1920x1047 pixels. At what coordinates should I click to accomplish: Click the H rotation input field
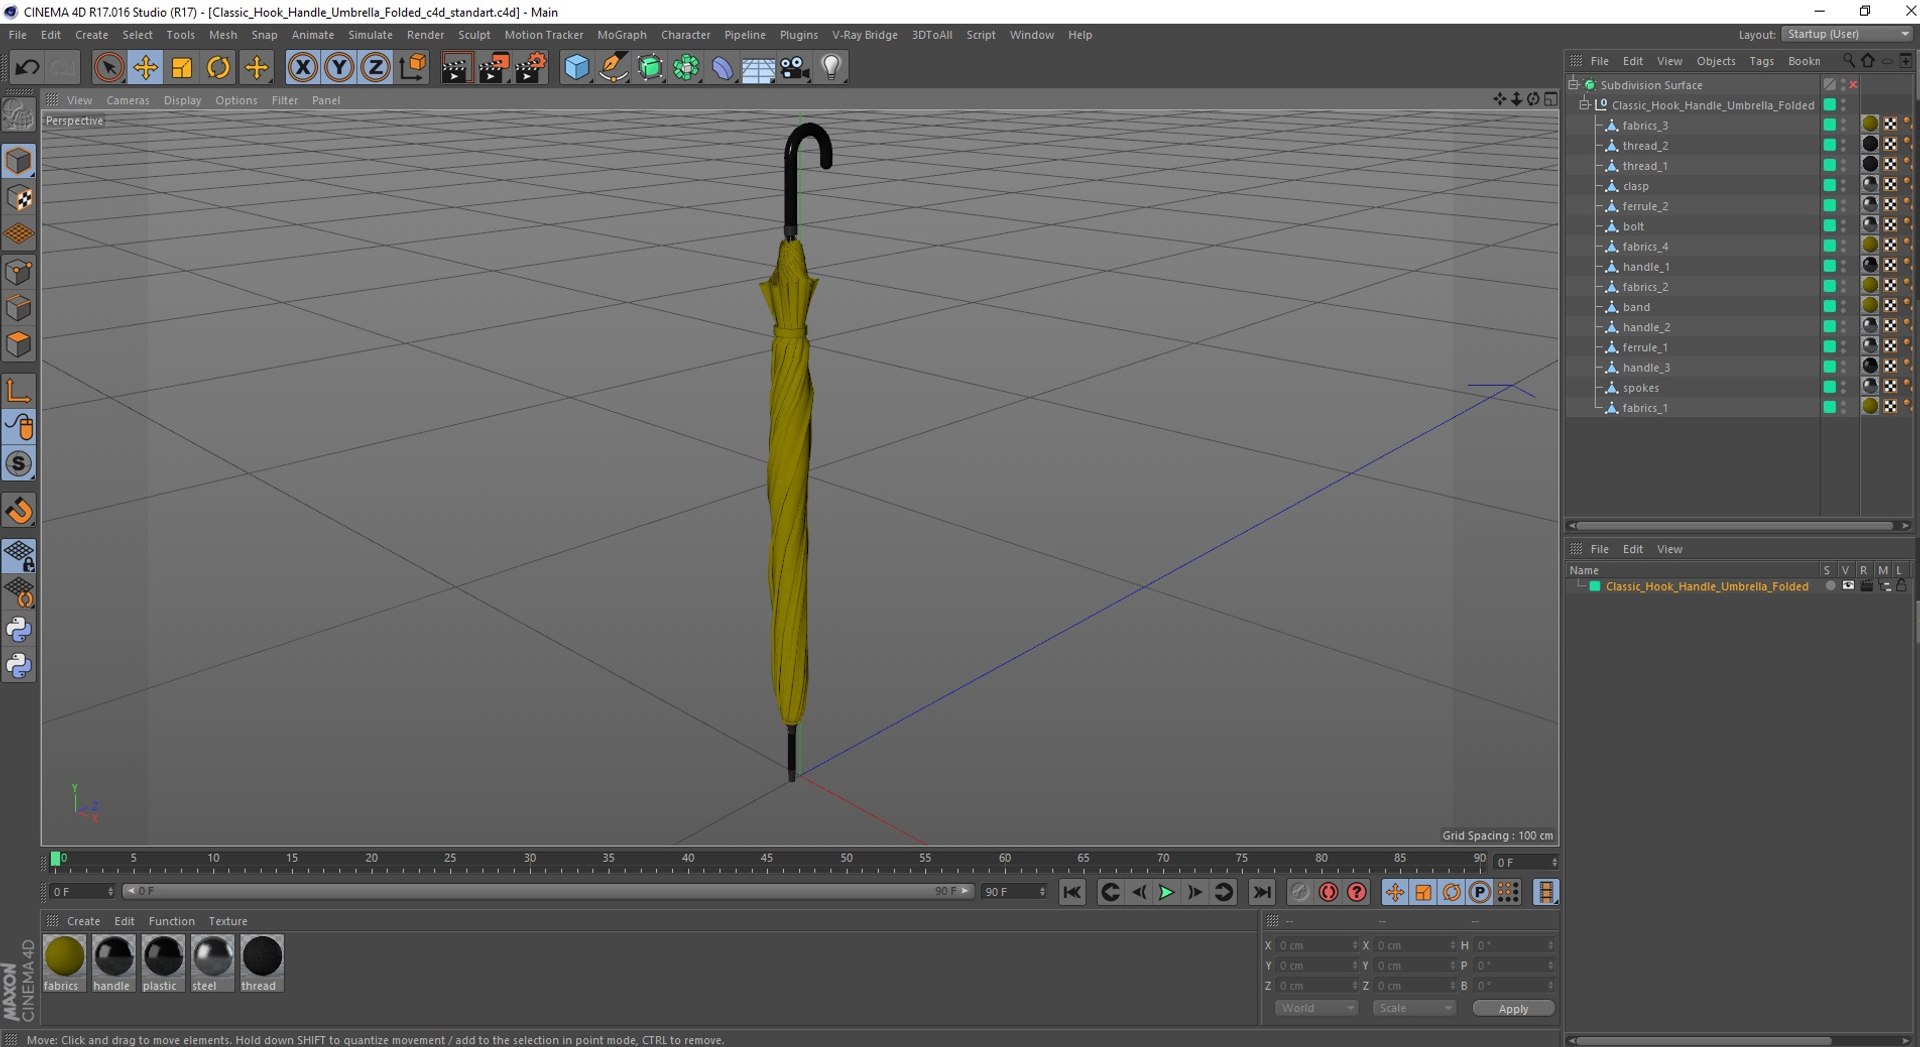click(x=1515, y=945)
